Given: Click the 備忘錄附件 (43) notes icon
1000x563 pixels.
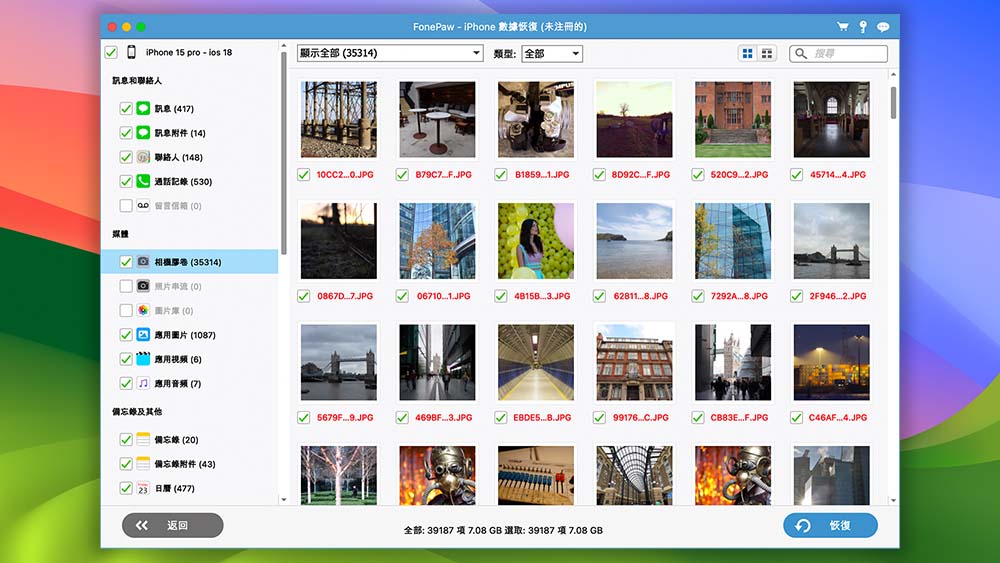Looking at the screenshot, I should click(x=143, y=463).
